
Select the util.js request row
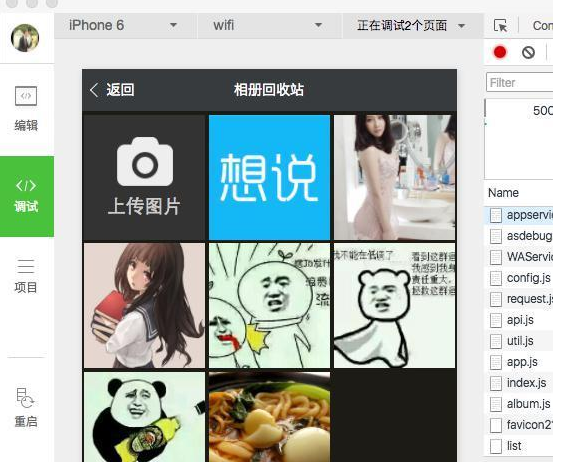coord(518,341)
